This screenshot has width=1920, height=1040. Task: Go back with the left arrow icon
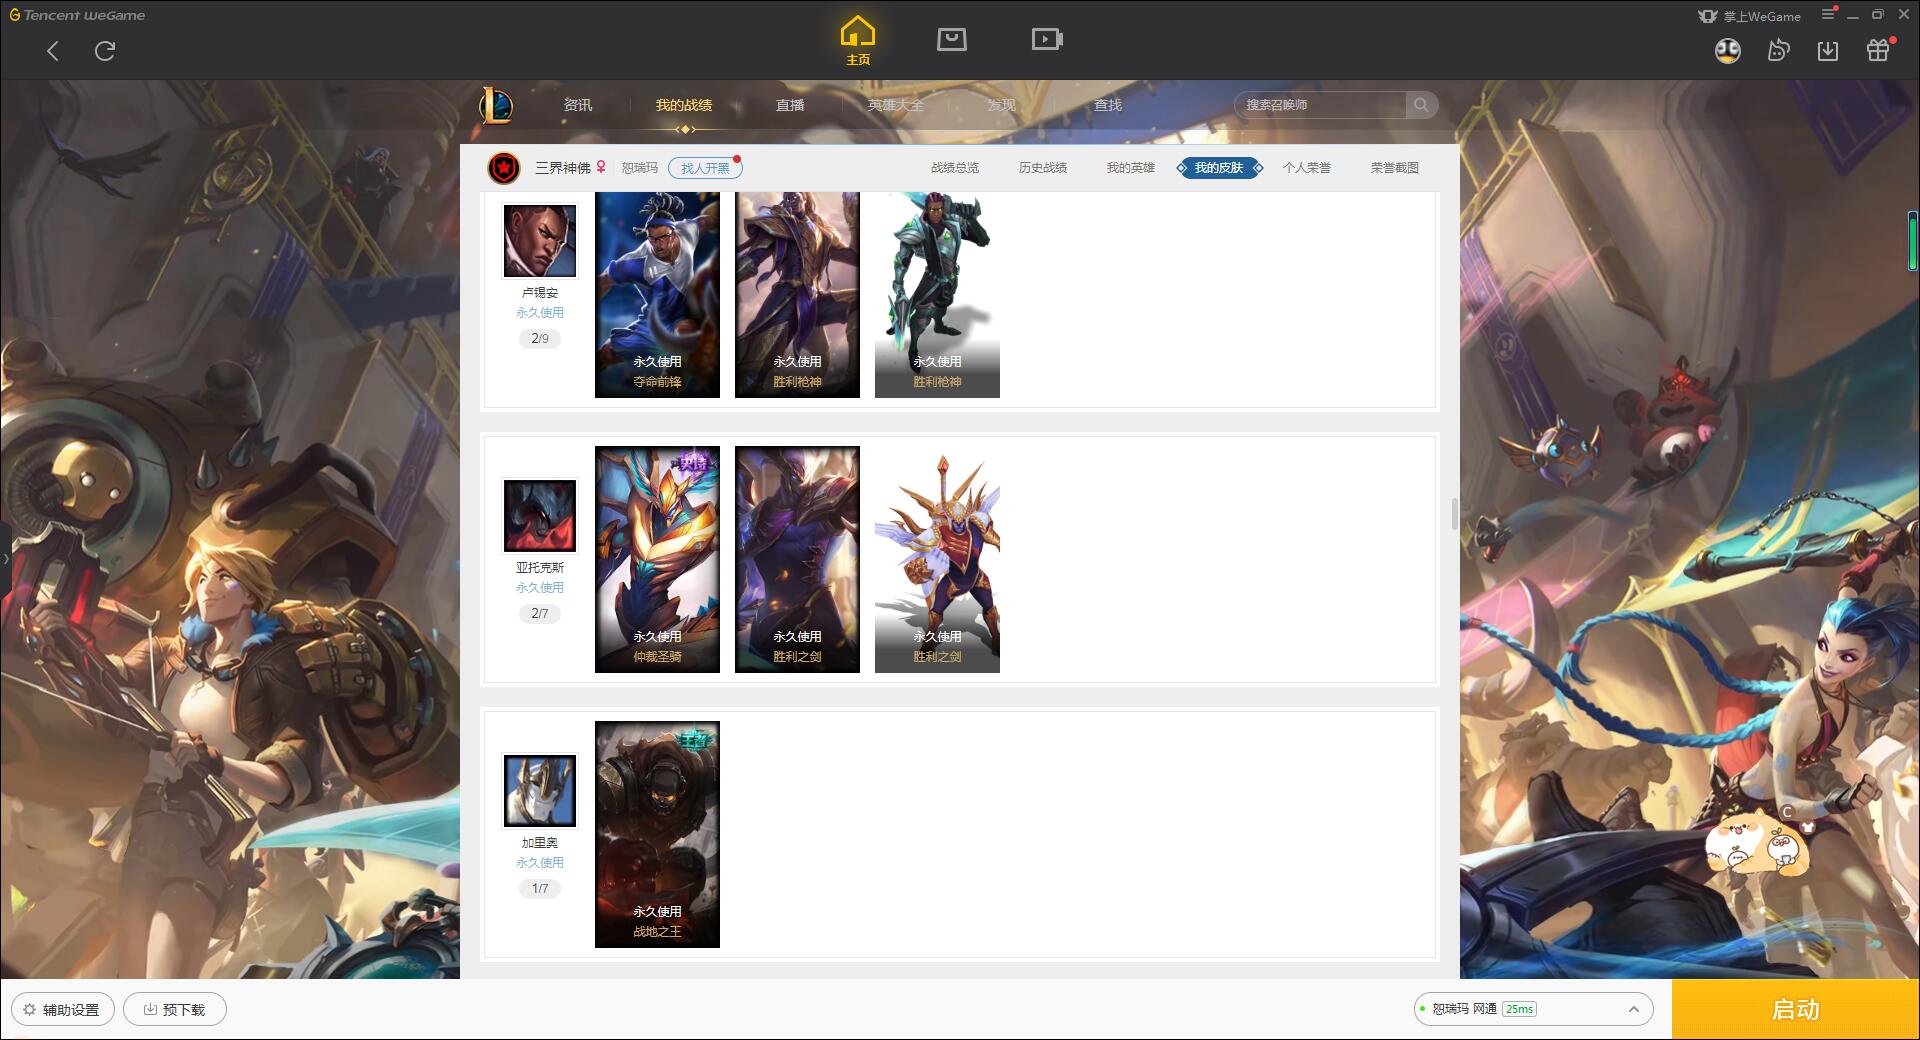tap(53, 51)
